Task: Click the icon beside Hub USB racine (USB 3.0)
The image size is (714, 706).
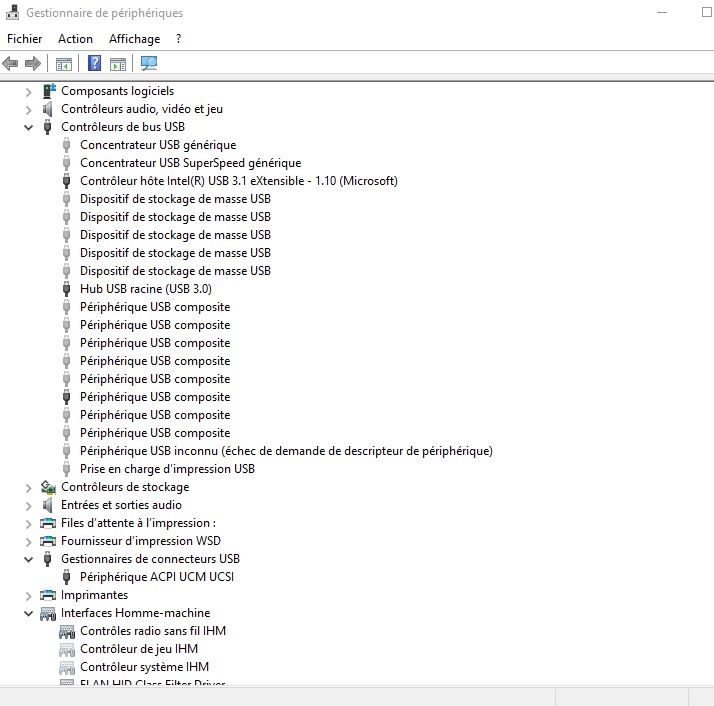Action: tap(66, 289)
